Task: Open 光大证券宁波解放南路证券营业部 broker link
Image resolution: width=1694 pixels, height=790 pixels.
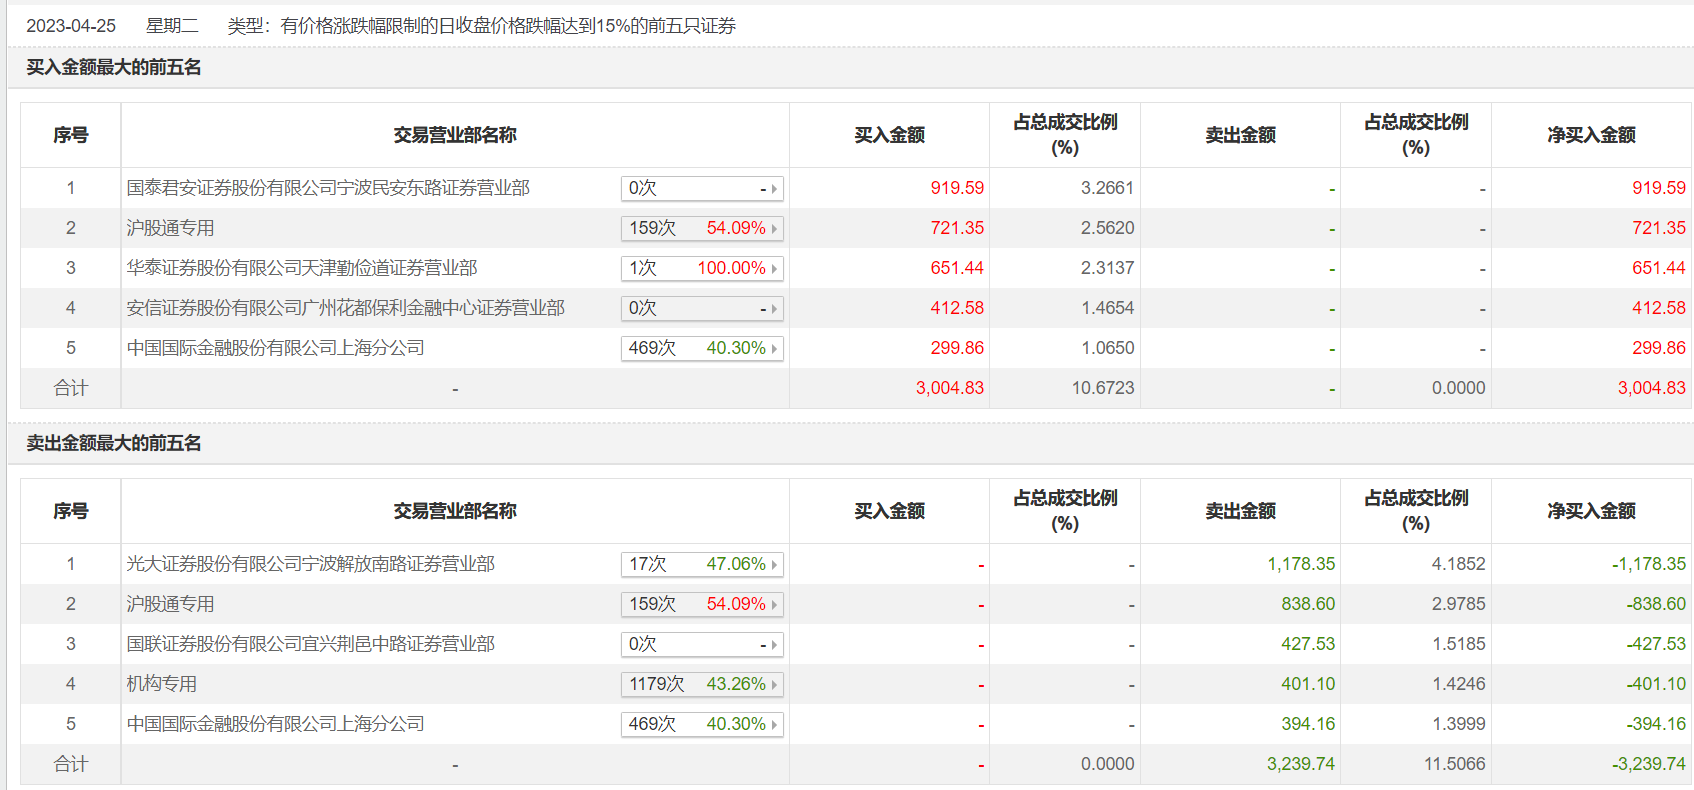Action: [311, 564]
